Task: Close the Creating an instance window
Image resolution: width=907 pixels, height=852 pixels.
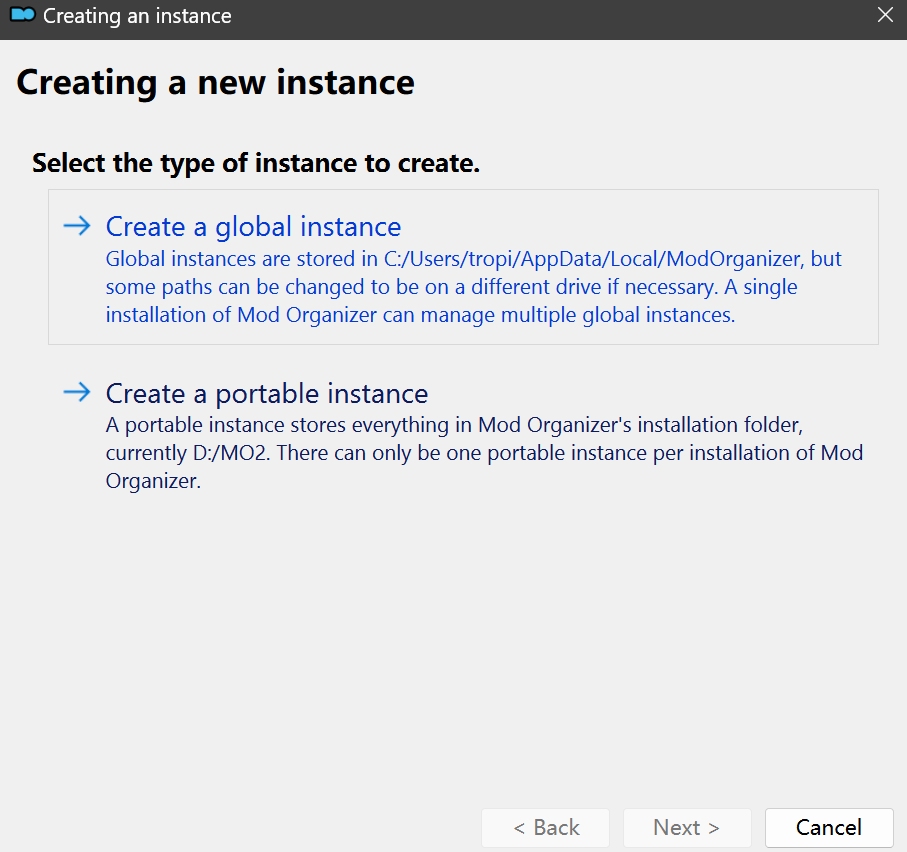Action: [x=884, y=16]
